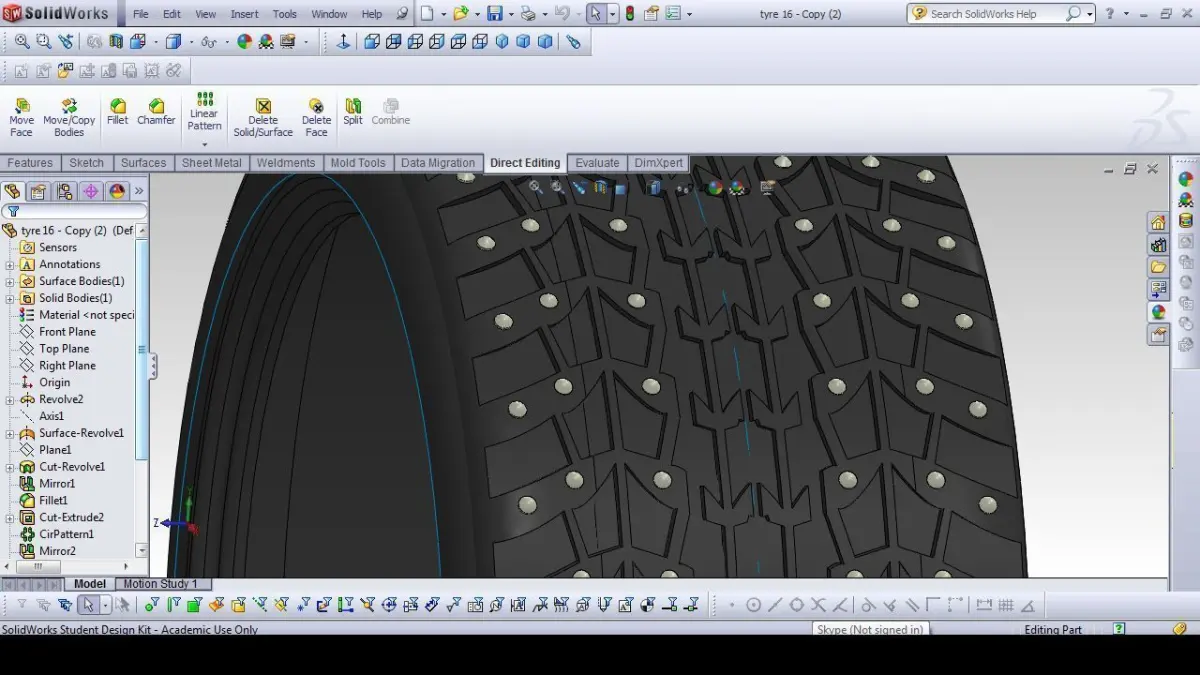Select the Model tab at bottom
The height and width of the screenshot is (675, 1200).
(90, 584)
